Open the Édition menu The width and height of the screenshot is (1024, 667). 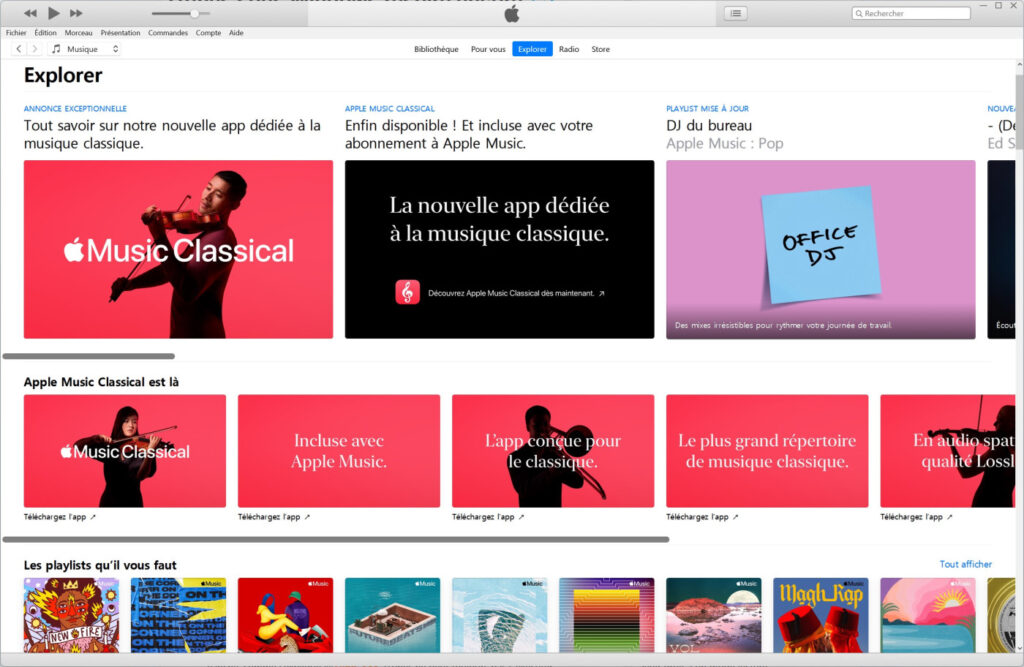pyautogui.click(x=45, y=33)
